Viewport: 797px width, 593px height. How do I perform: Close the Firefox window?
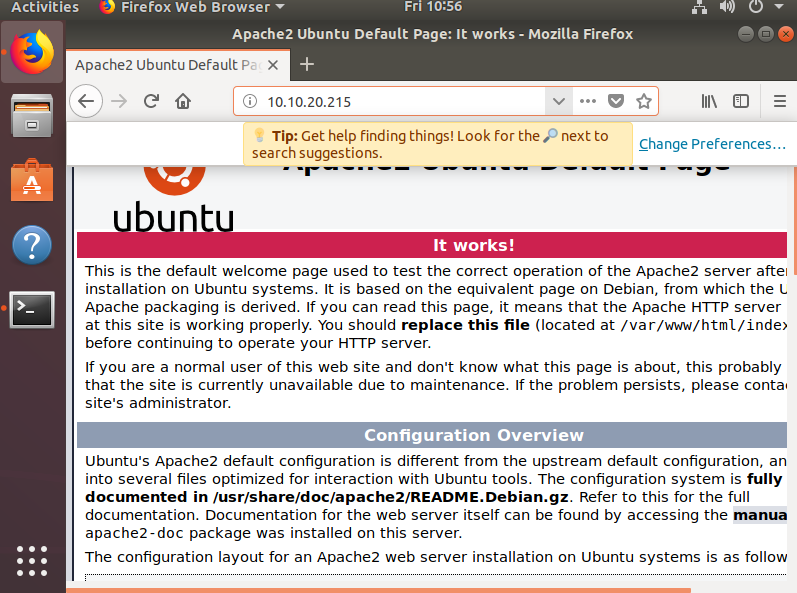tap(786, 34)
